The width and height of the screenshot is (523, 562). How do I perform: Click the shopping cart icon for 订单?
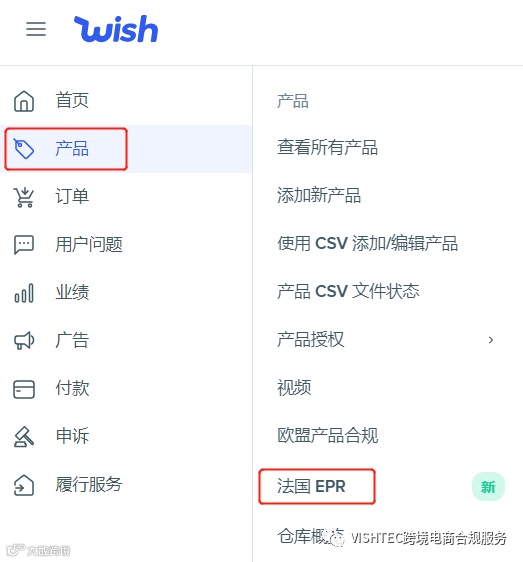[x=24, y=197]
